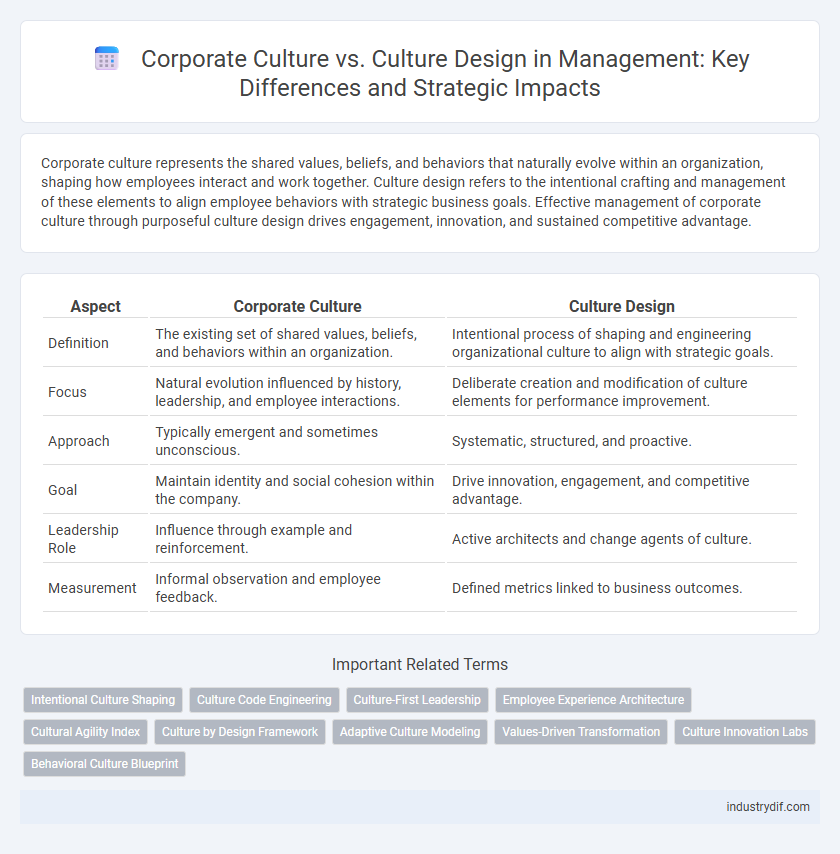The image size is (840, 854).
Task: Click the Culture Design column header
Action: click(621, 306)
